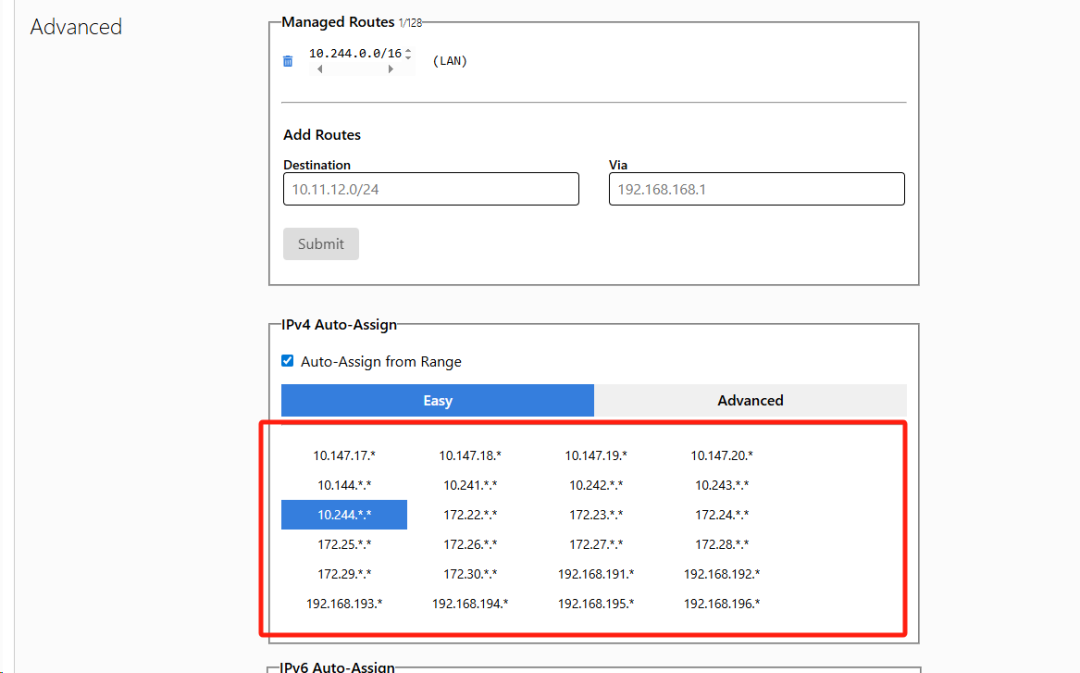Switch to the Easy tab

click(437, 400)
